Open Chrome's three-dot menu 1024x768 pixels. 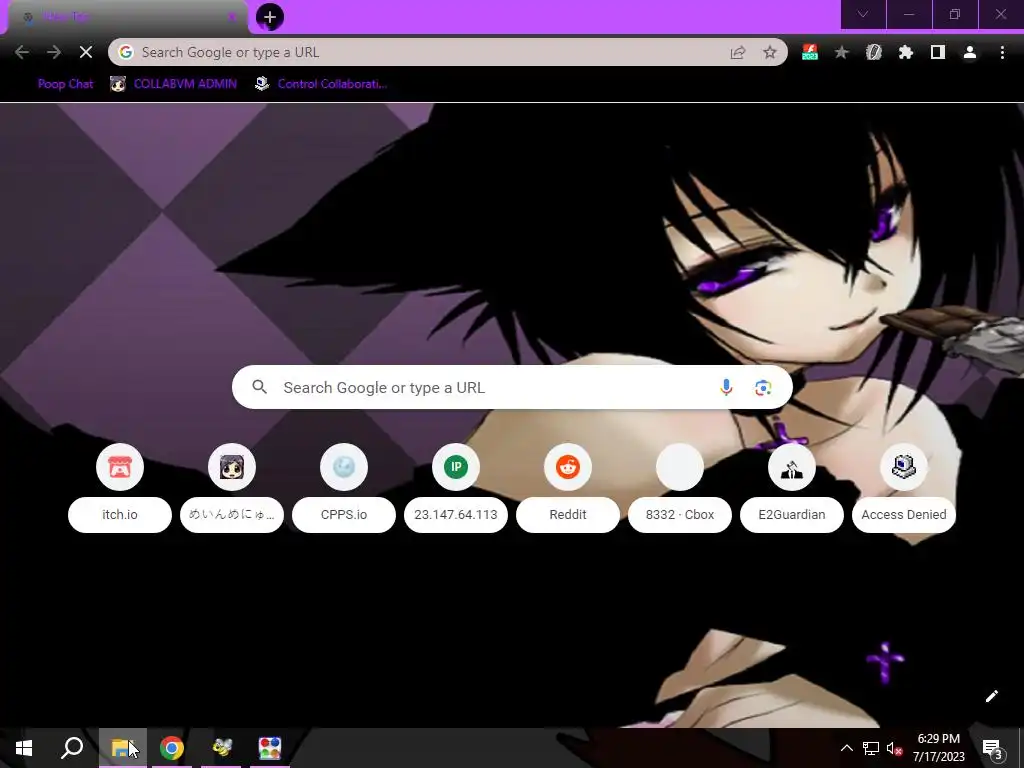click(x=1002, y=52)
